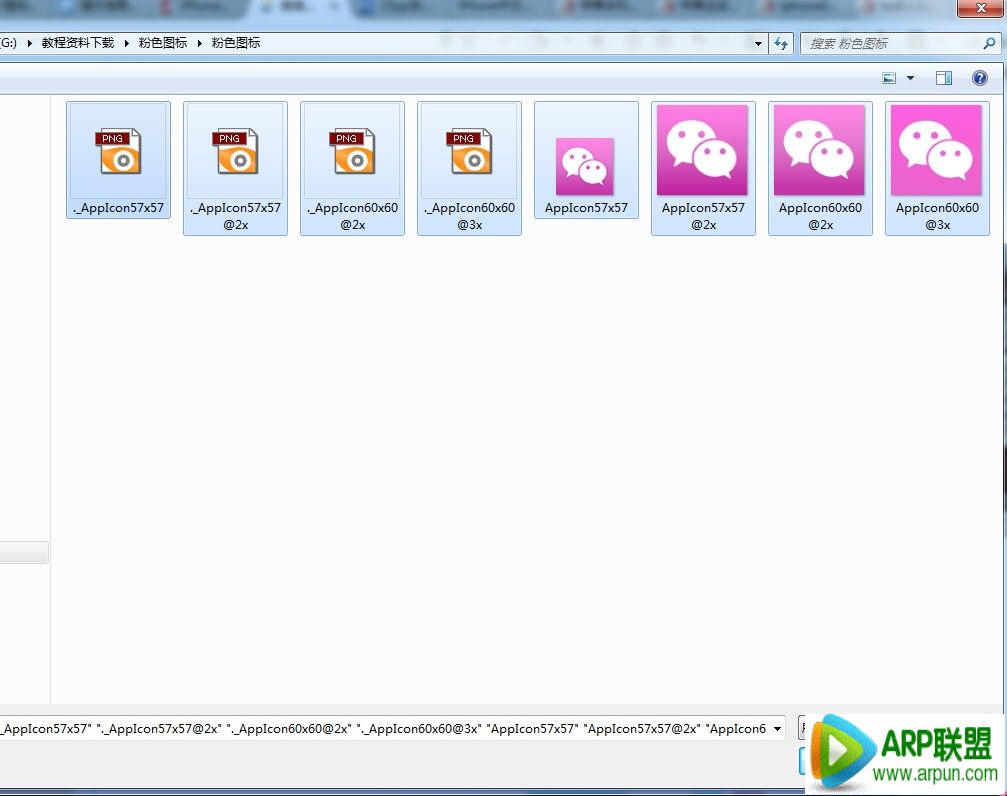Toggle the preview pane button
Image resolution: width=1007 pixels, height=796 pixels.
coord(943,78)
